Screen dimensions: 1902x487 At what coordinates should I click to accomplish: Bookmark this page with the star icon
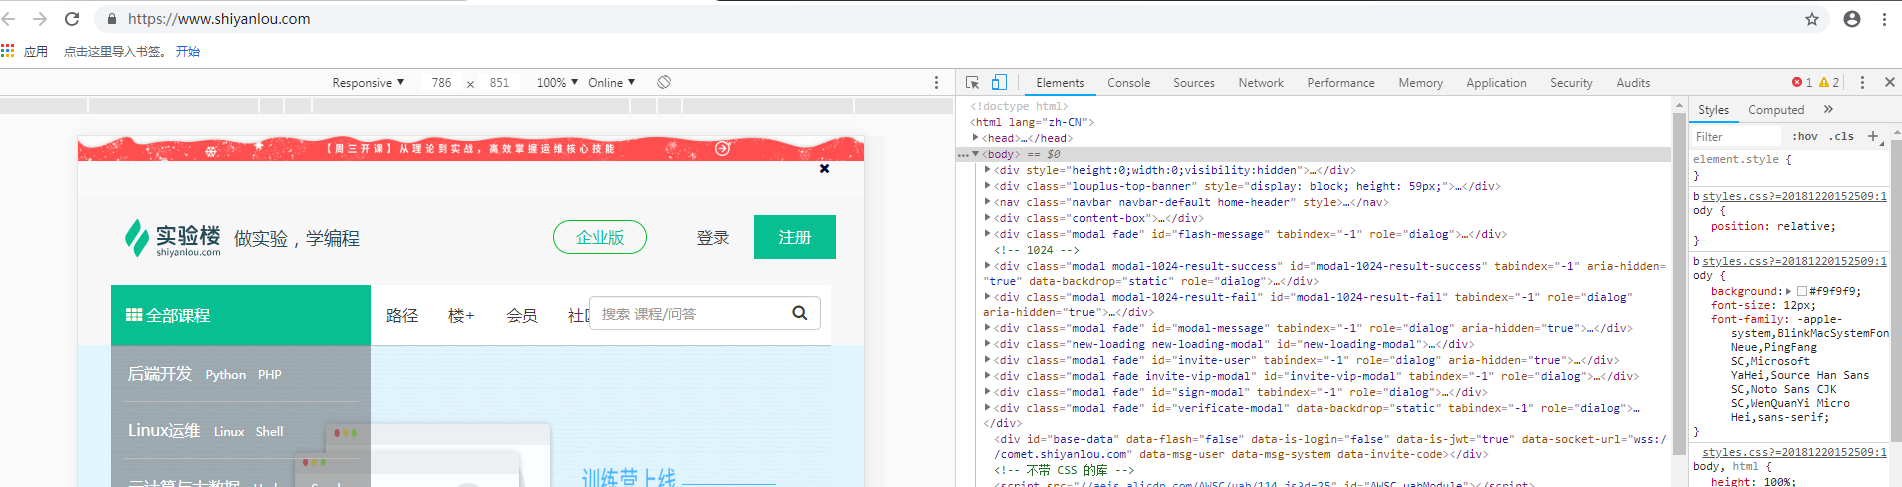1812,19
